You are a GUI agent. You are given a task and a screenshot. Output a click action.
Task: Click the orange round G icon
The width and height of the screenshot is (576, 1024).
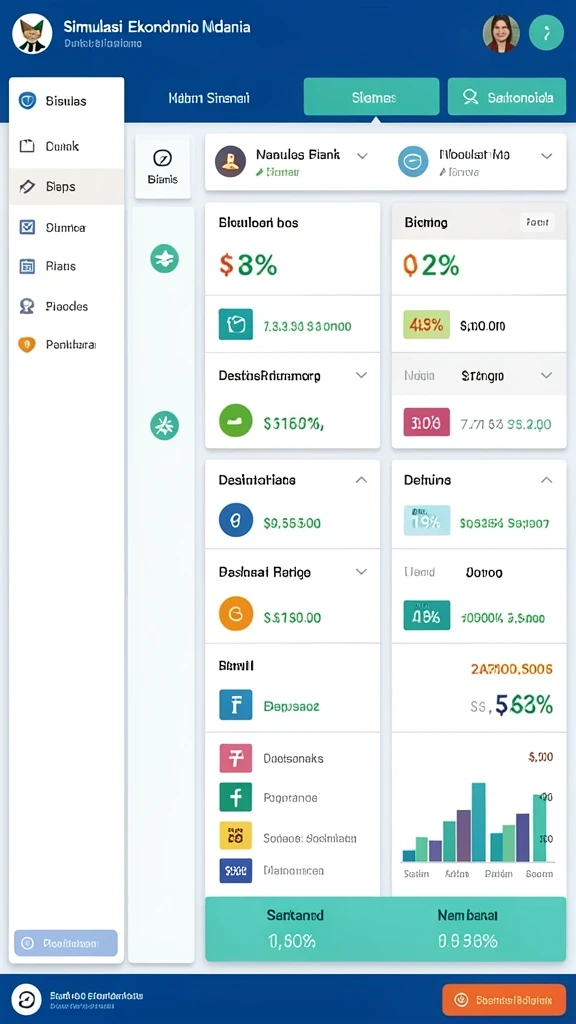pyautogui.click(x=236, y=615)
